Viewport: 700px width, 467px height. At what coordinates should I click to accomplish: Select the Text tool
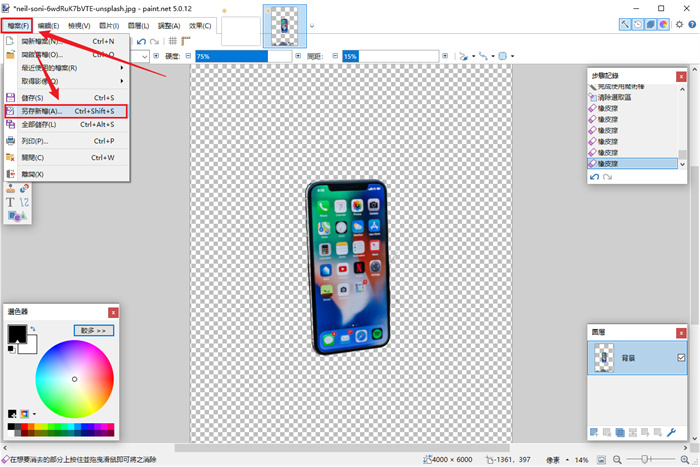pos(11,202)
